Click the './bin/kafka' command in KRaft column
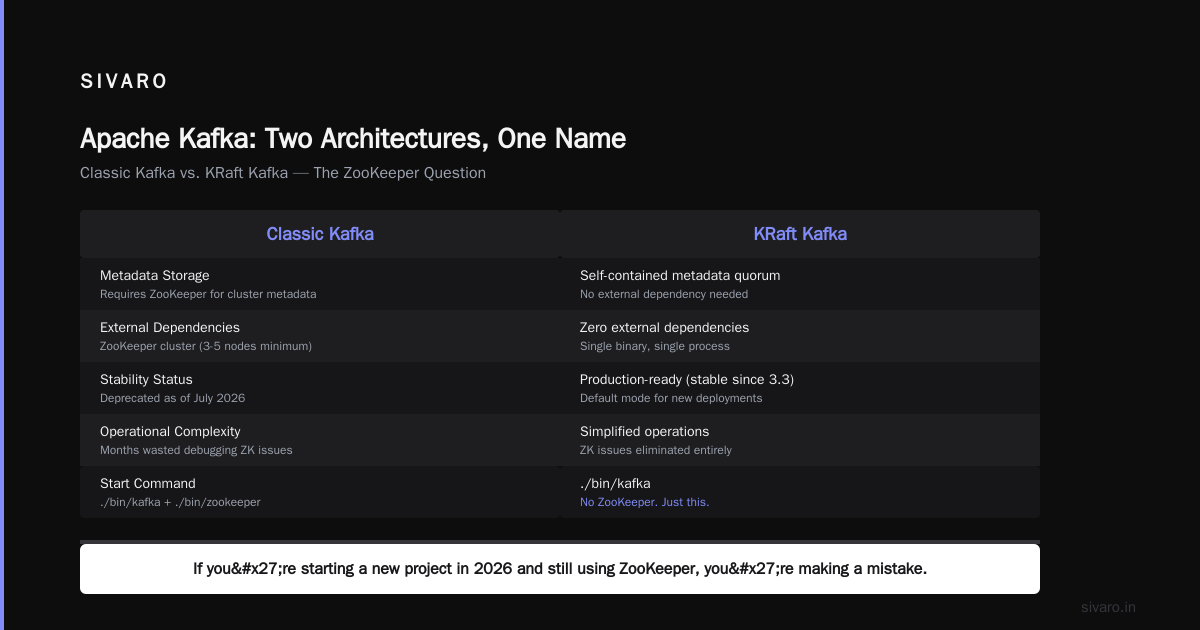 coord(615,483)
